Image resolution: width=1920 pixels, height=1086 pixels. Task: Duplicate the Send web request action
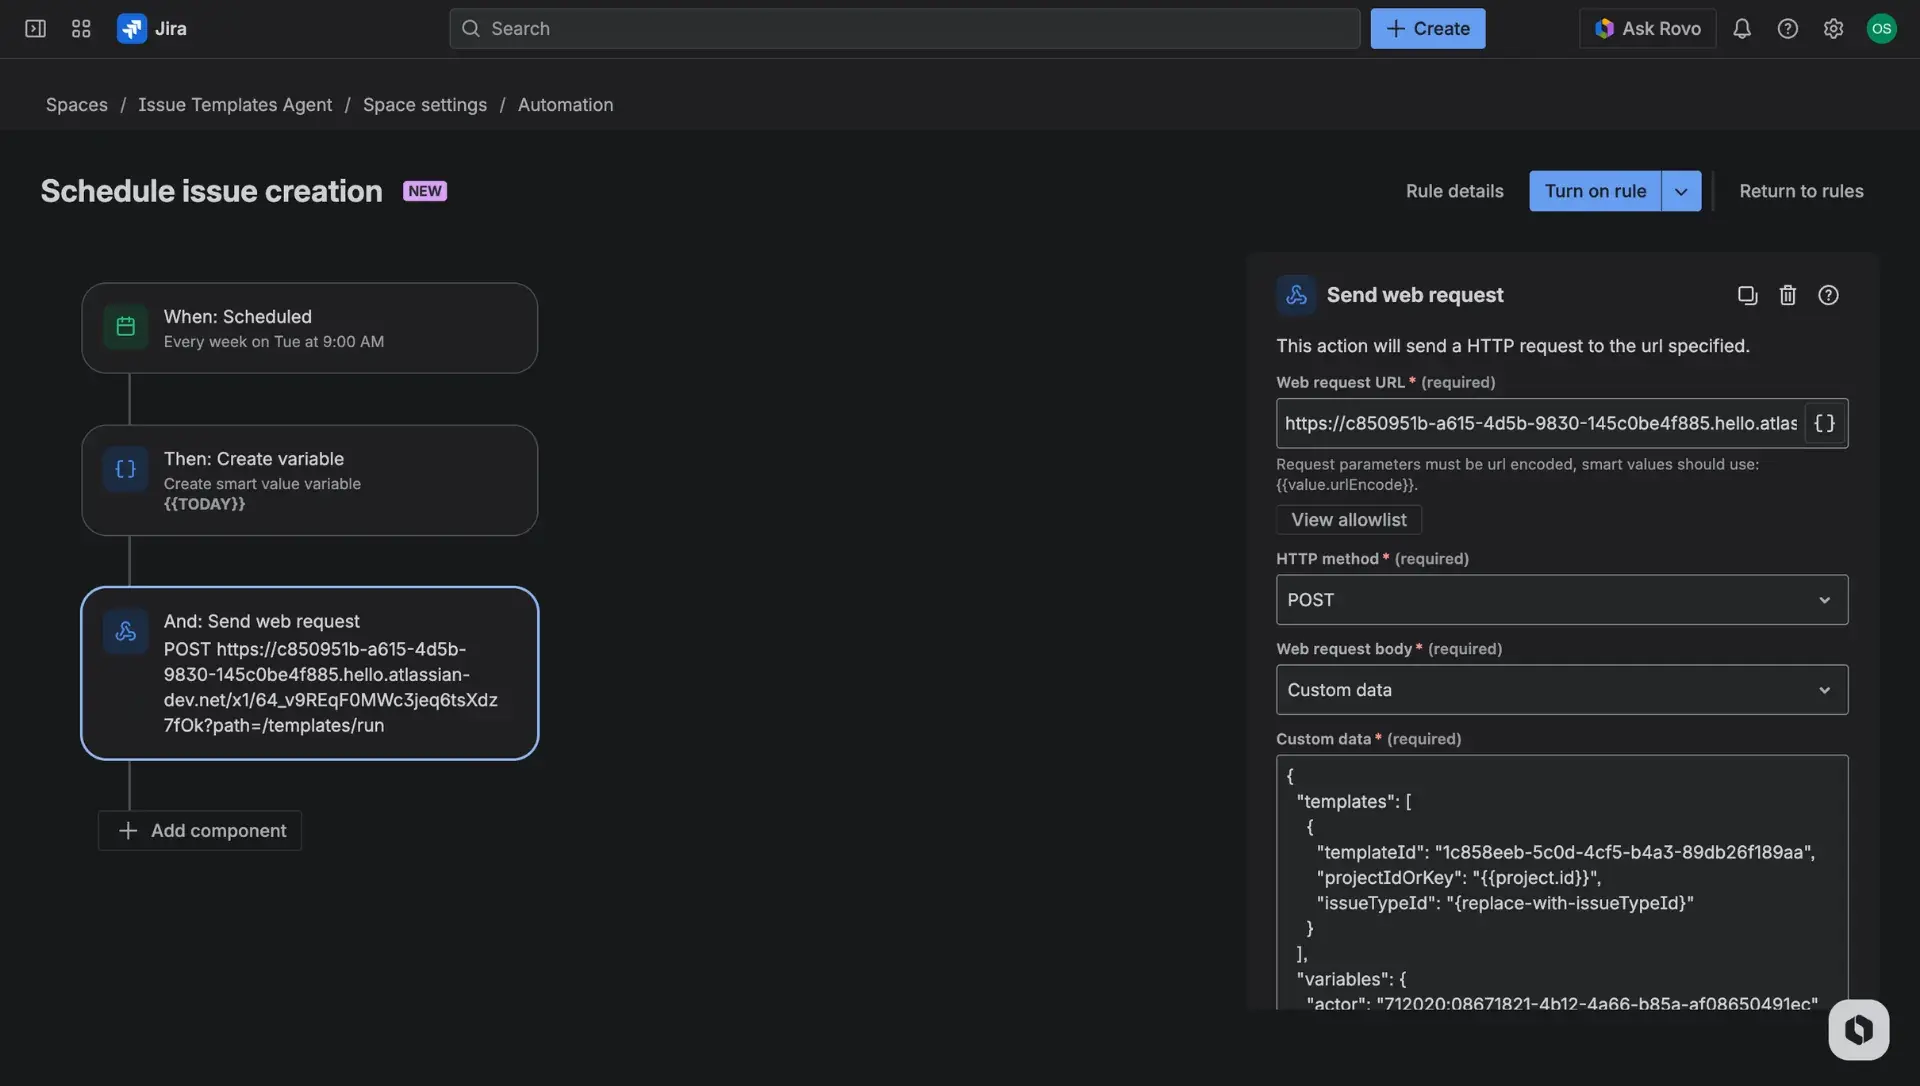[x=1747, y=295]
